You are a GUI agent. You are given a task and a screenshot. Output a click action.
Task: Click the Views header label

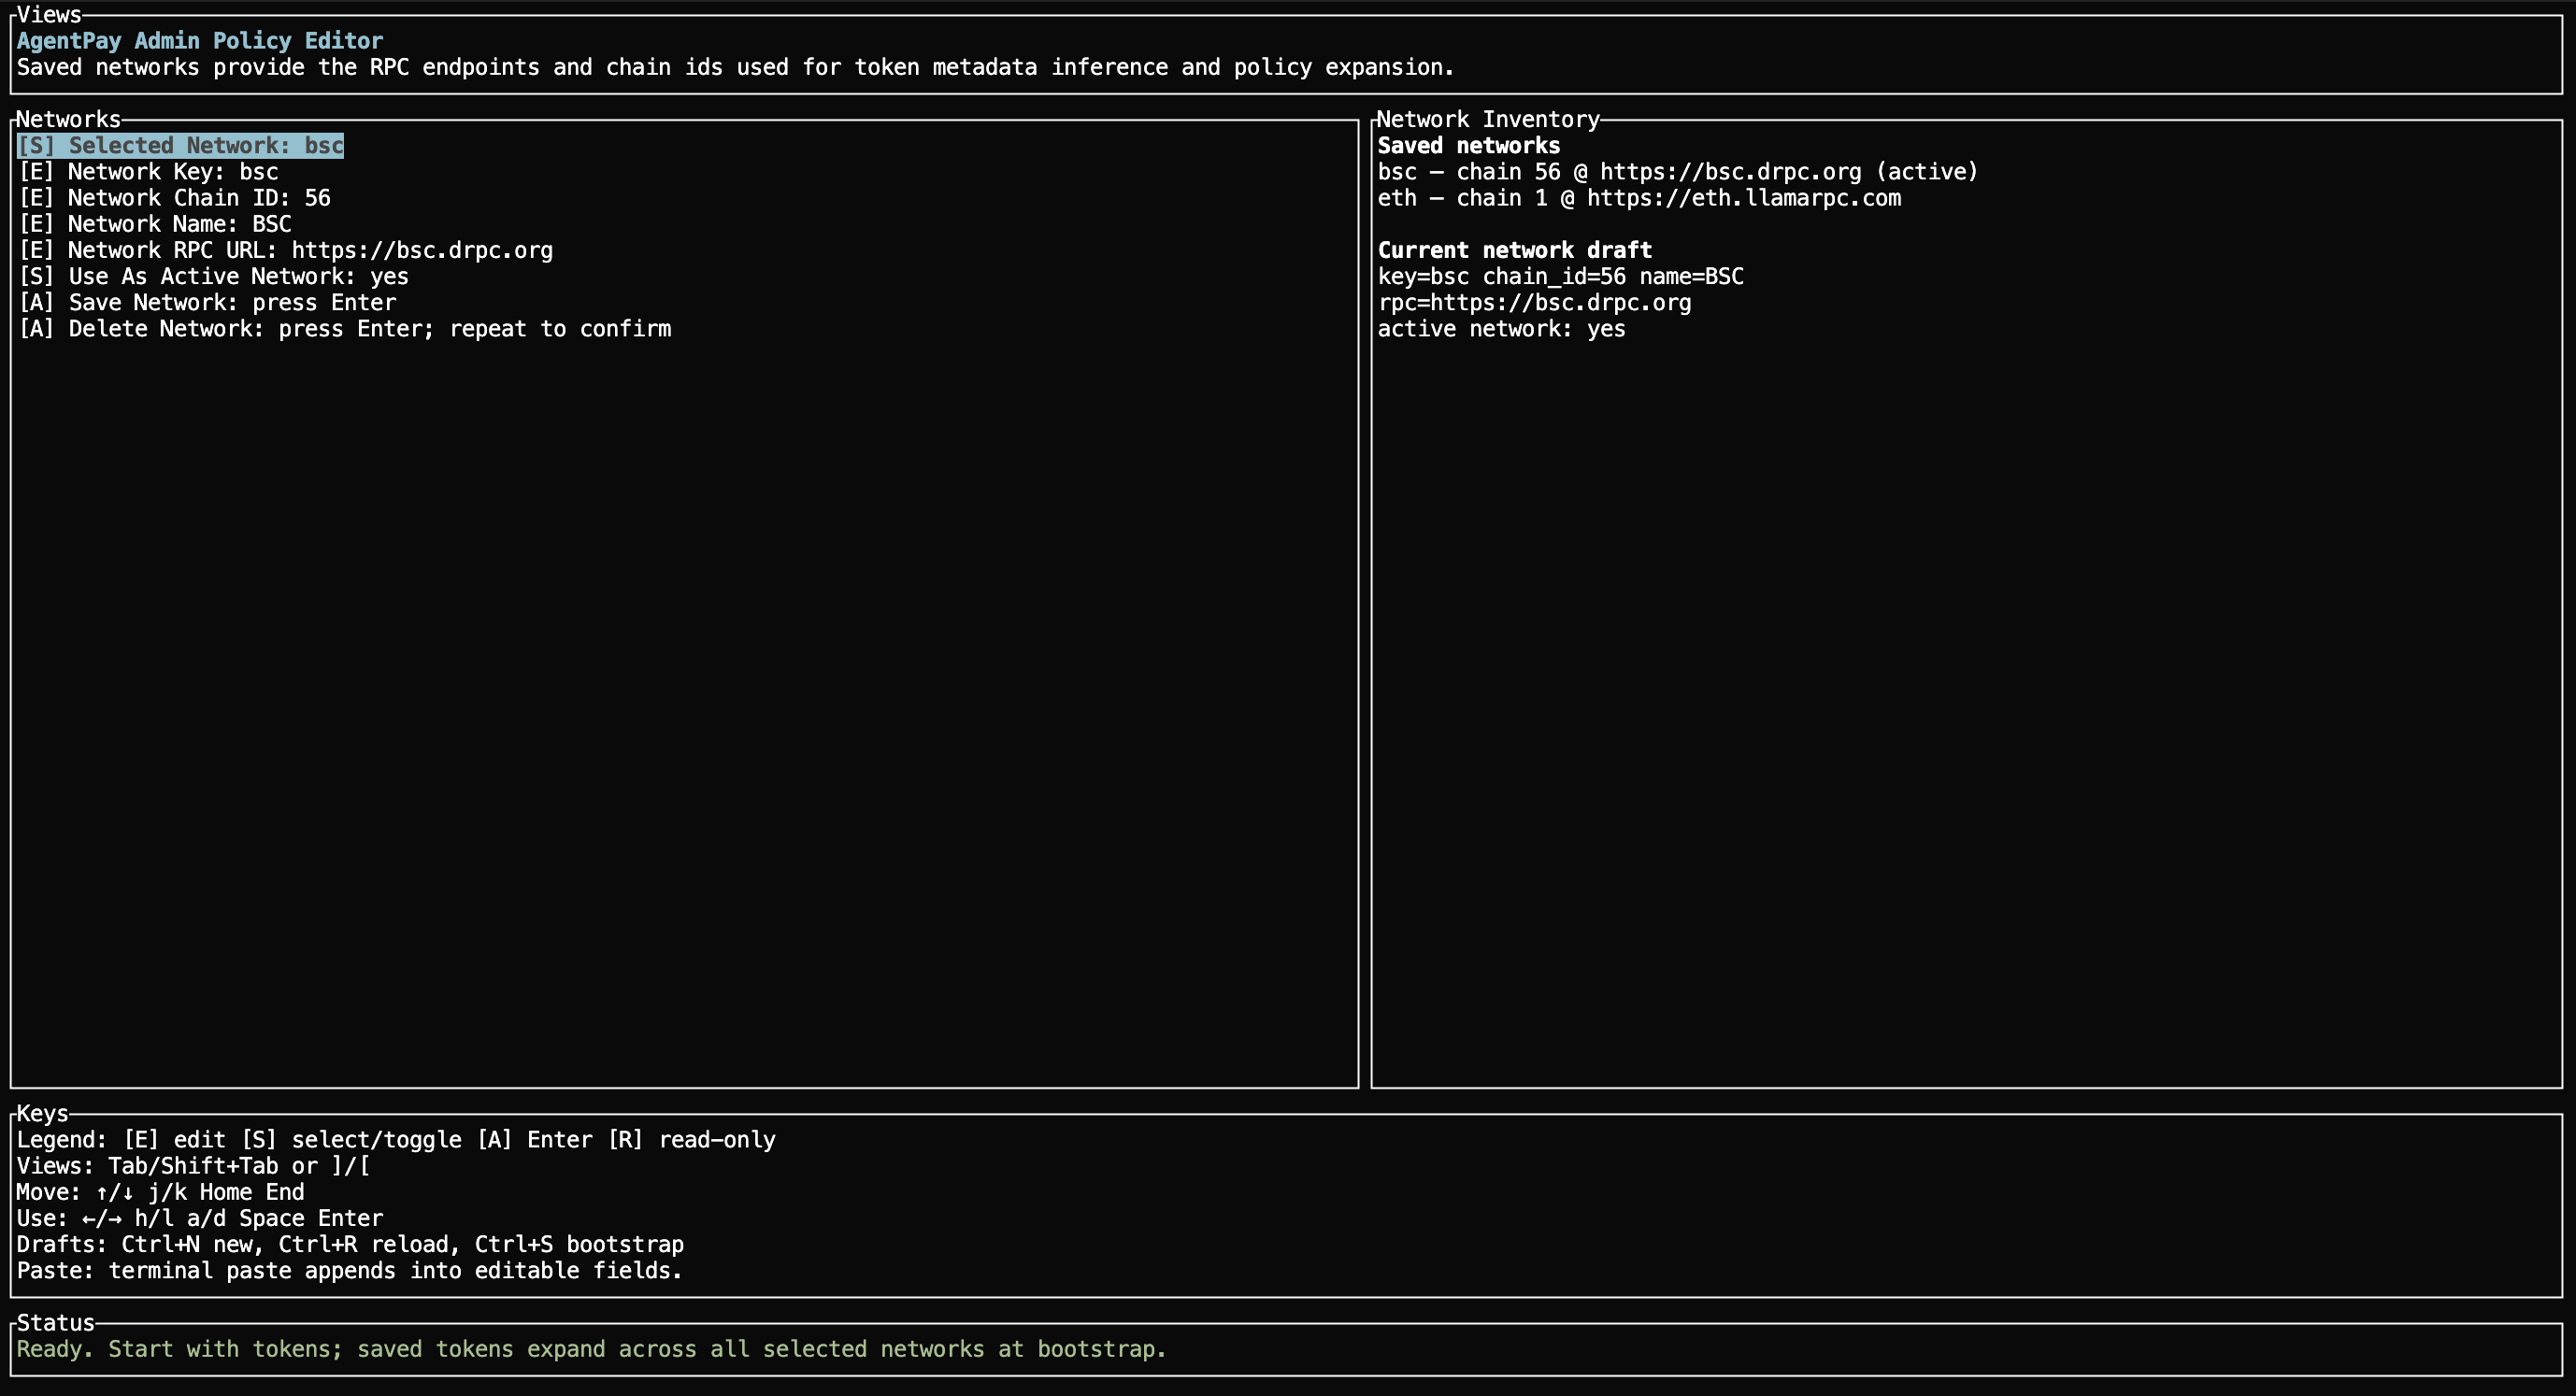48,14
